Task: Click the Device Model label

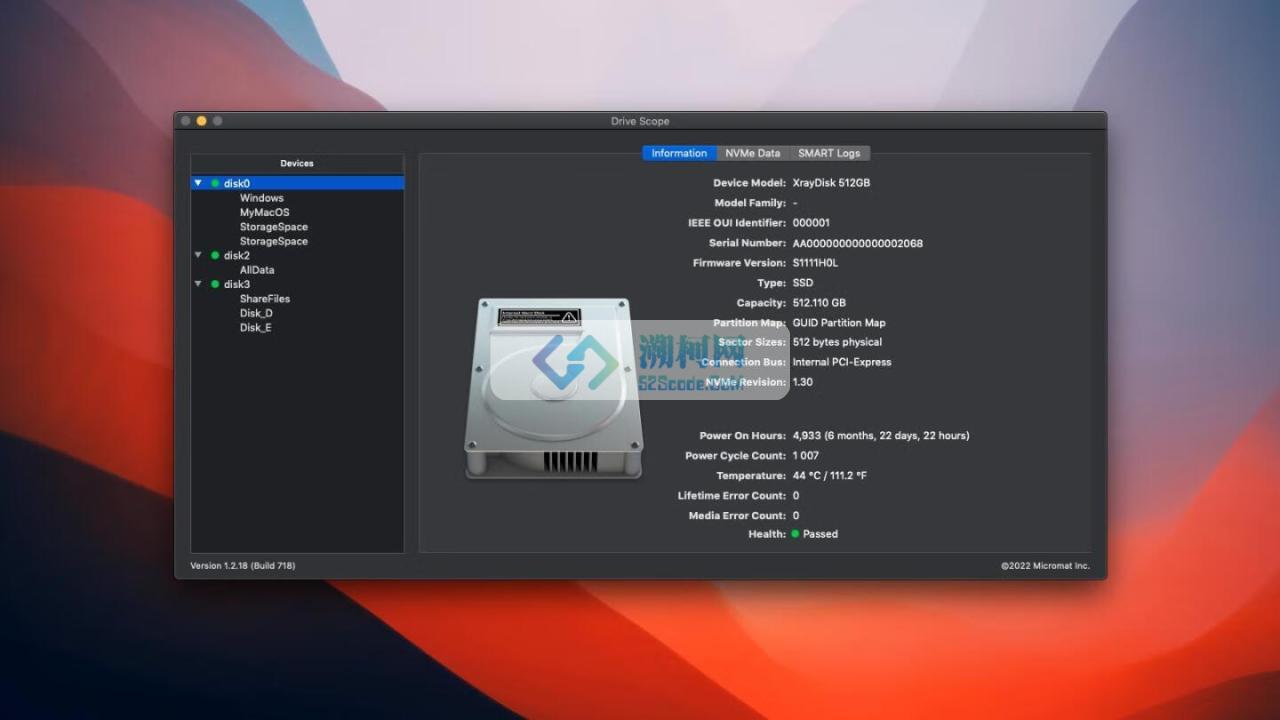Action: [x=749, y=183]
